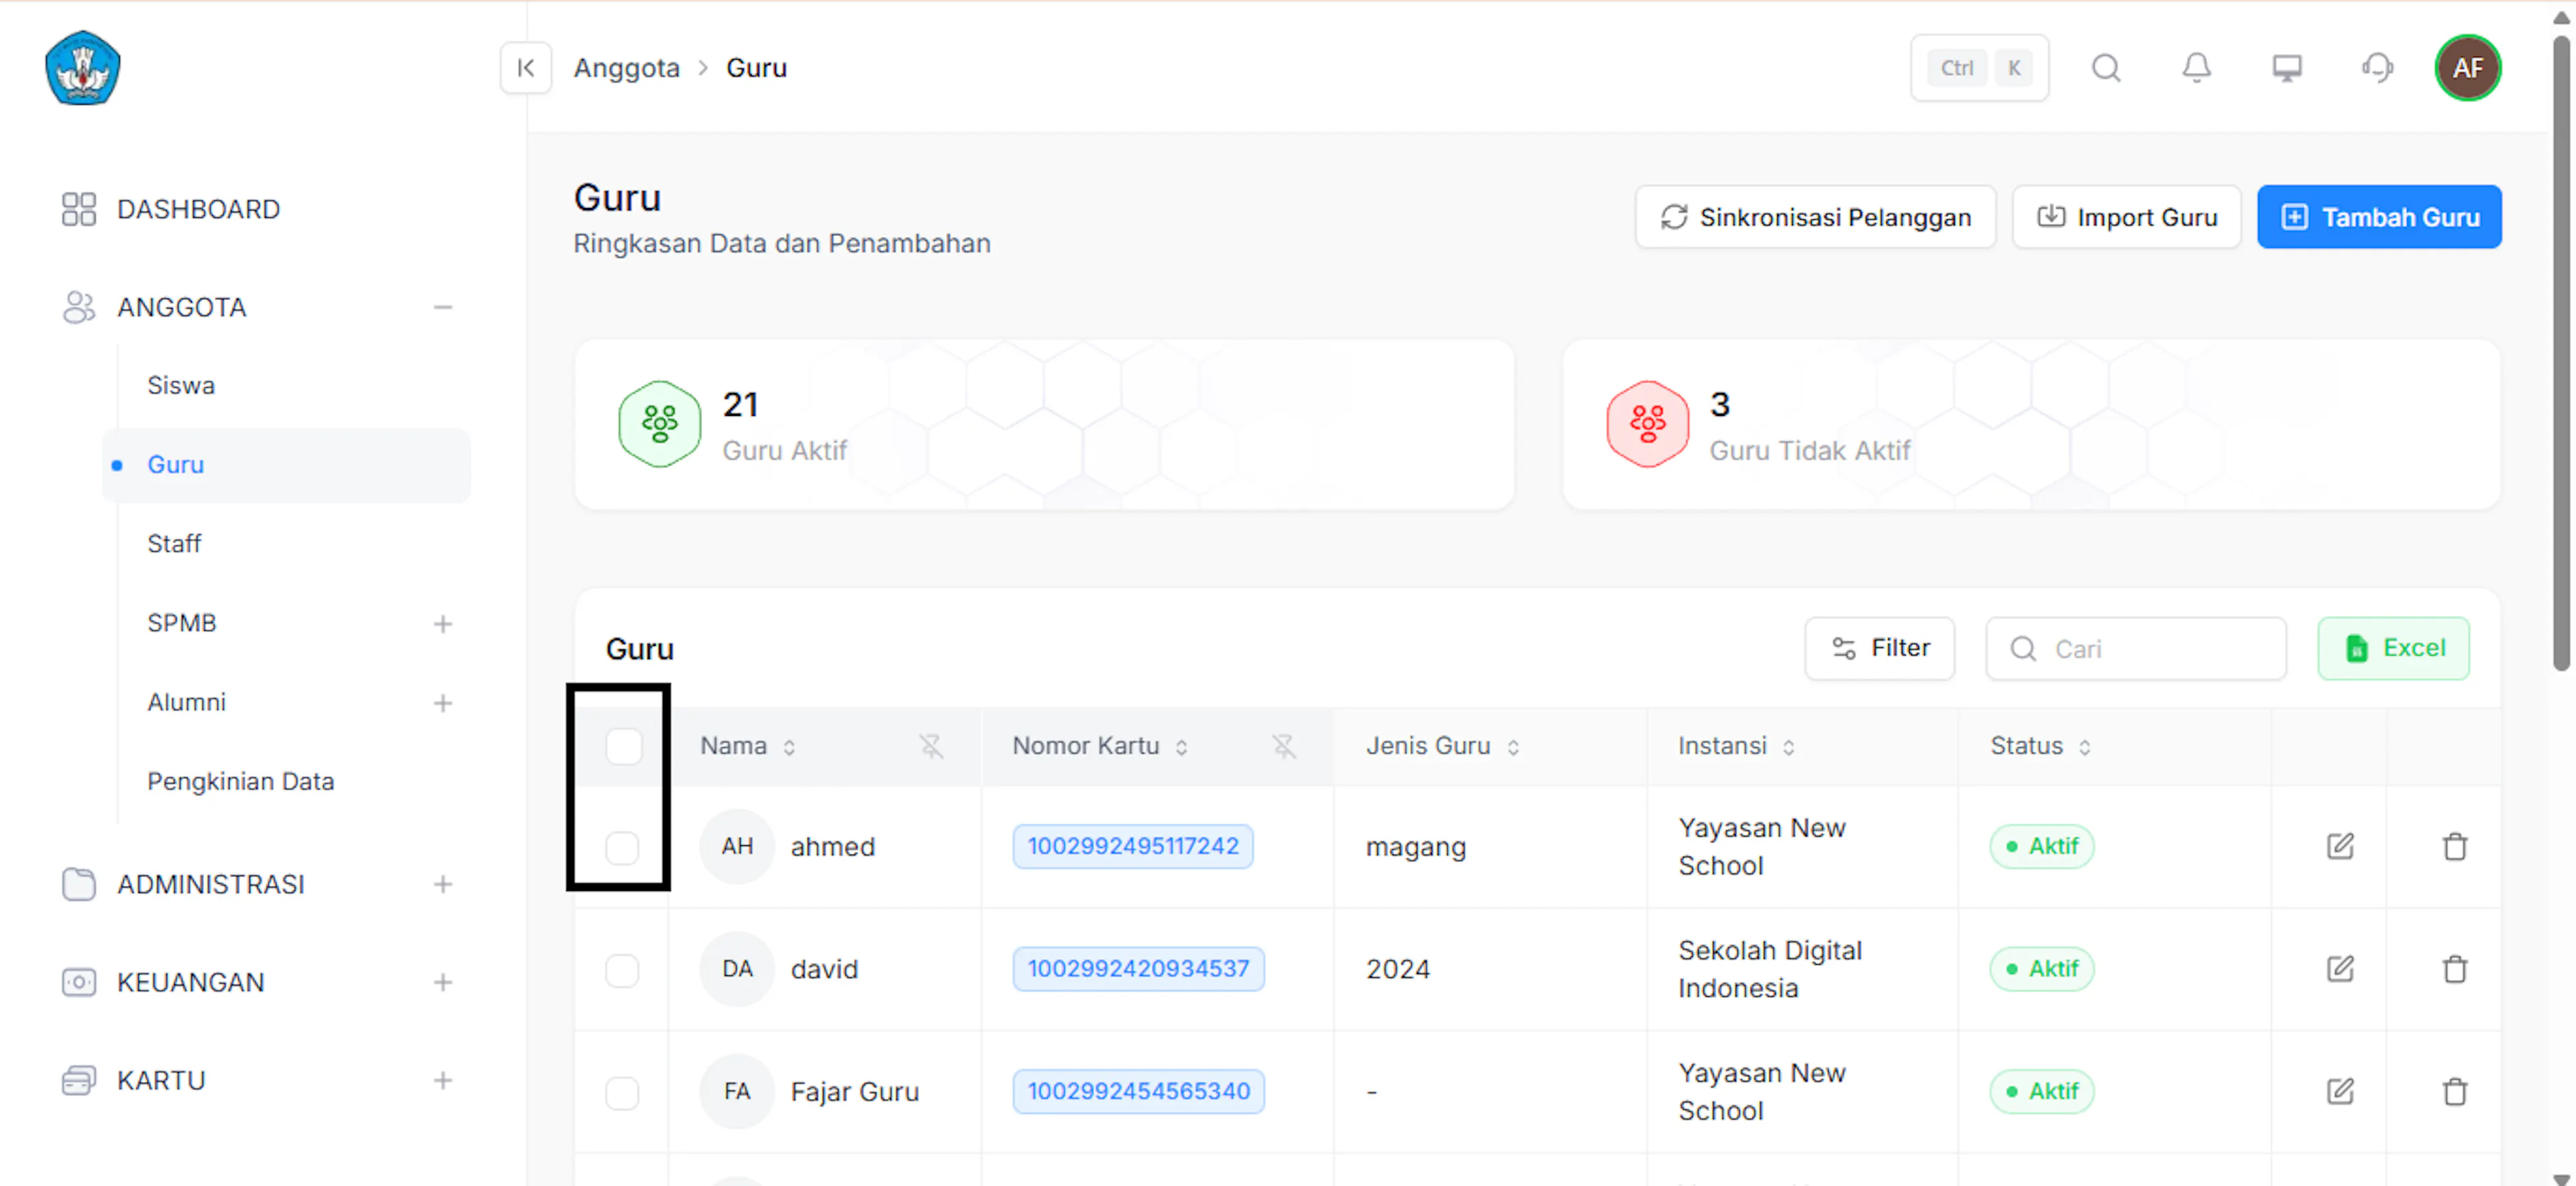The height and width of the screenshot is (1186, 2576).
Task: Edit the Fajar Guru row
Action: click(x=2339, y=1091)
